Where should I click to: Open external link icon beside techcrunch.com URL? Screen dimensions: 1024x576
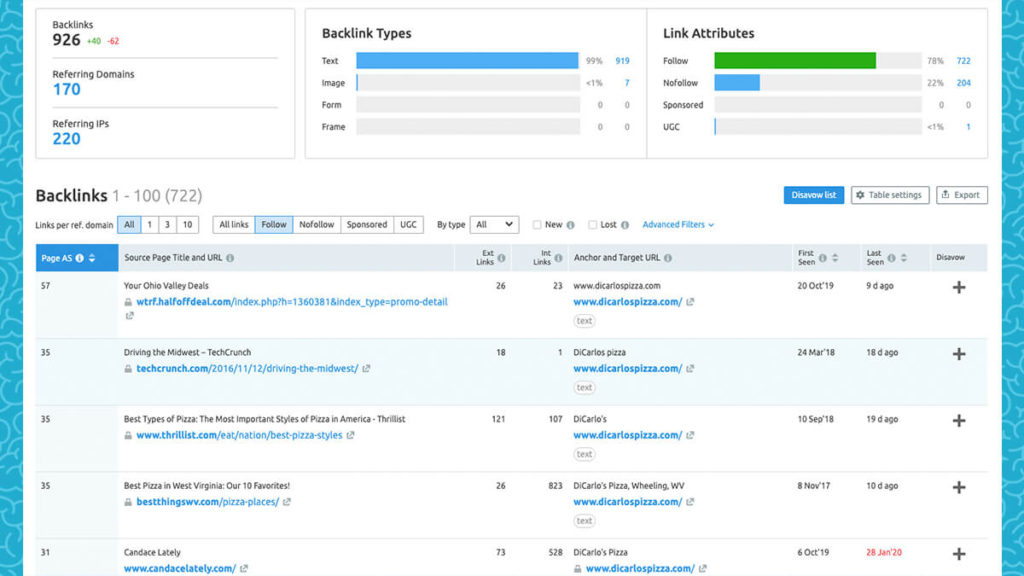366,369
